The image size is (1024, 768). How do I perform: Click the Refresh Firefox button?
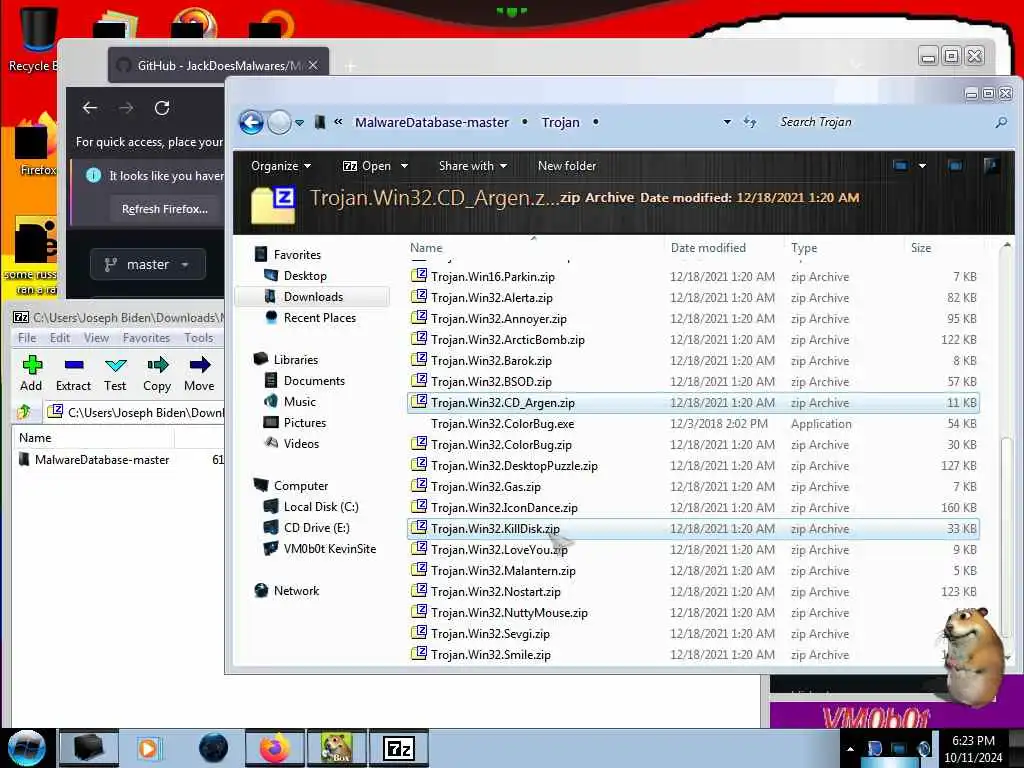165,209
